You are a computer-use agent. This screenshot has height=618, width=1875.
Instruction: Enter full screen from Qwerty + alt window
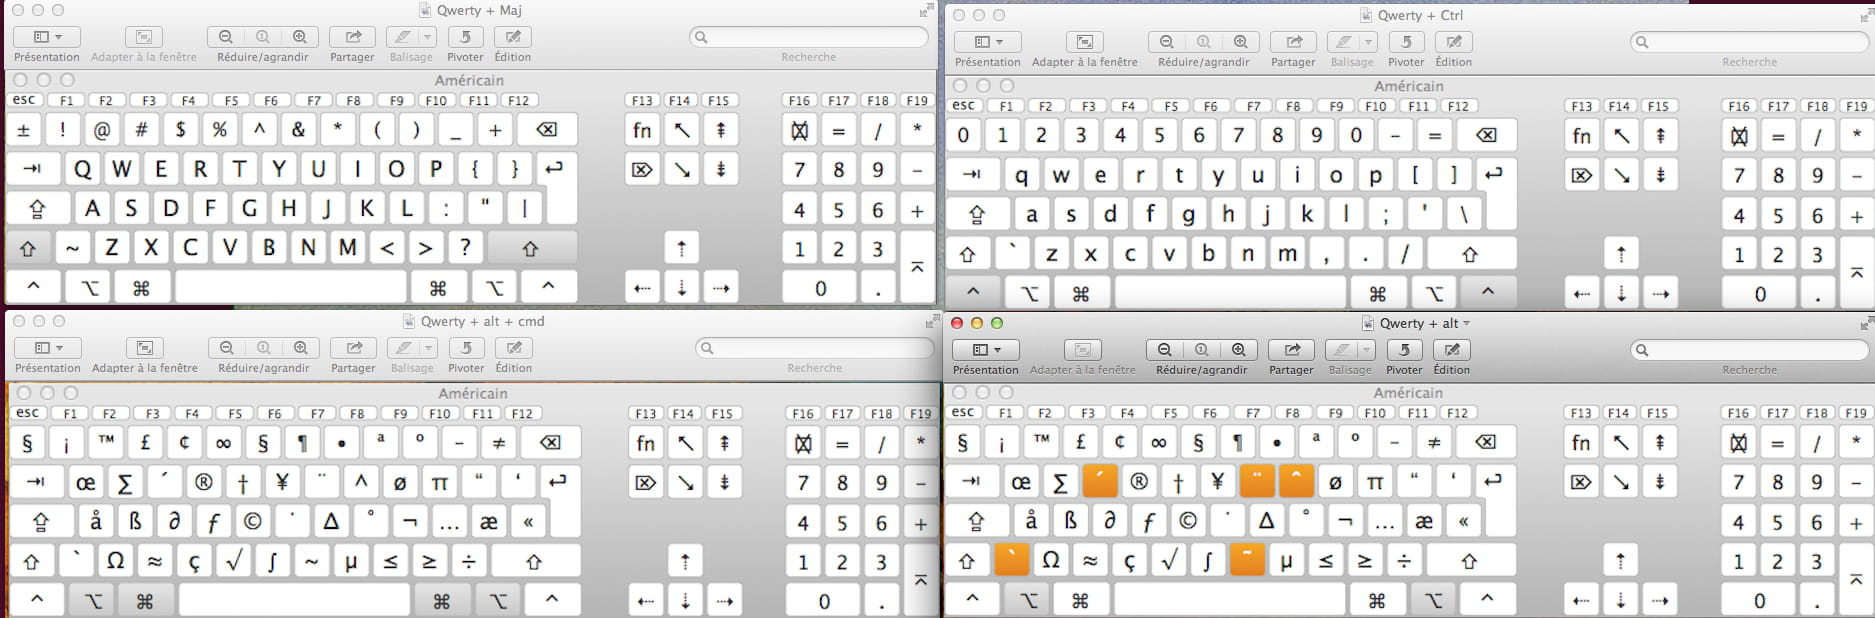(1866, 323)
